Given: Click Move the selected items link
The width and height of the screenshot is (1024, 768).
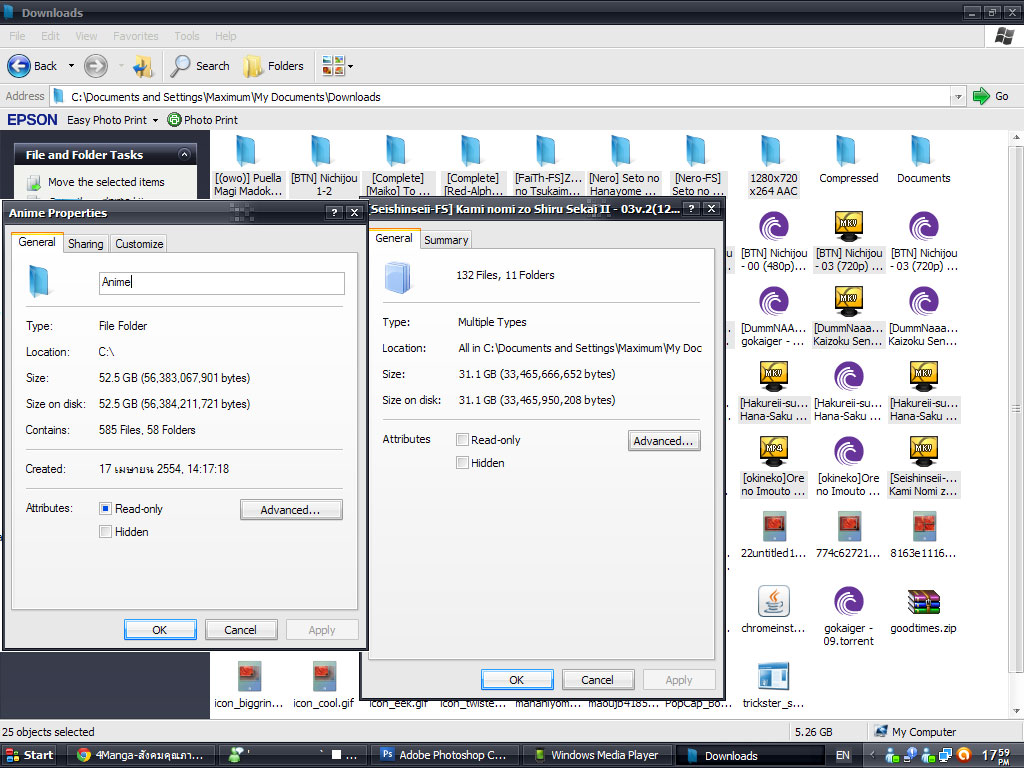Looking at the screenshot, I should (x=106, y=182).
